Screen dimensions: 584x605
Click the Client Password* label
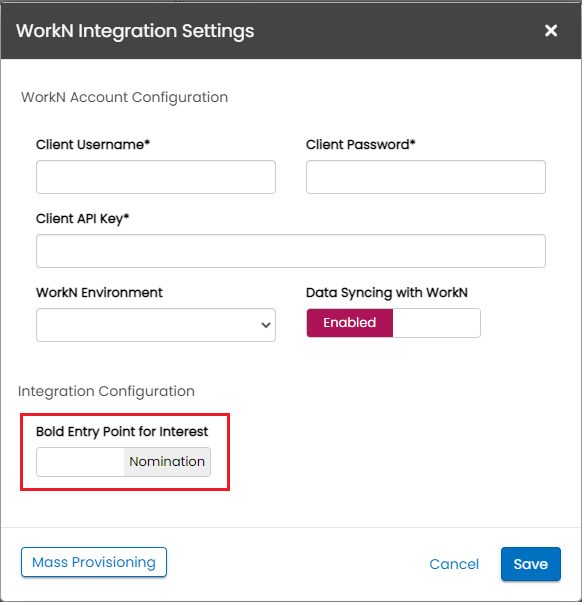(361, 145)
